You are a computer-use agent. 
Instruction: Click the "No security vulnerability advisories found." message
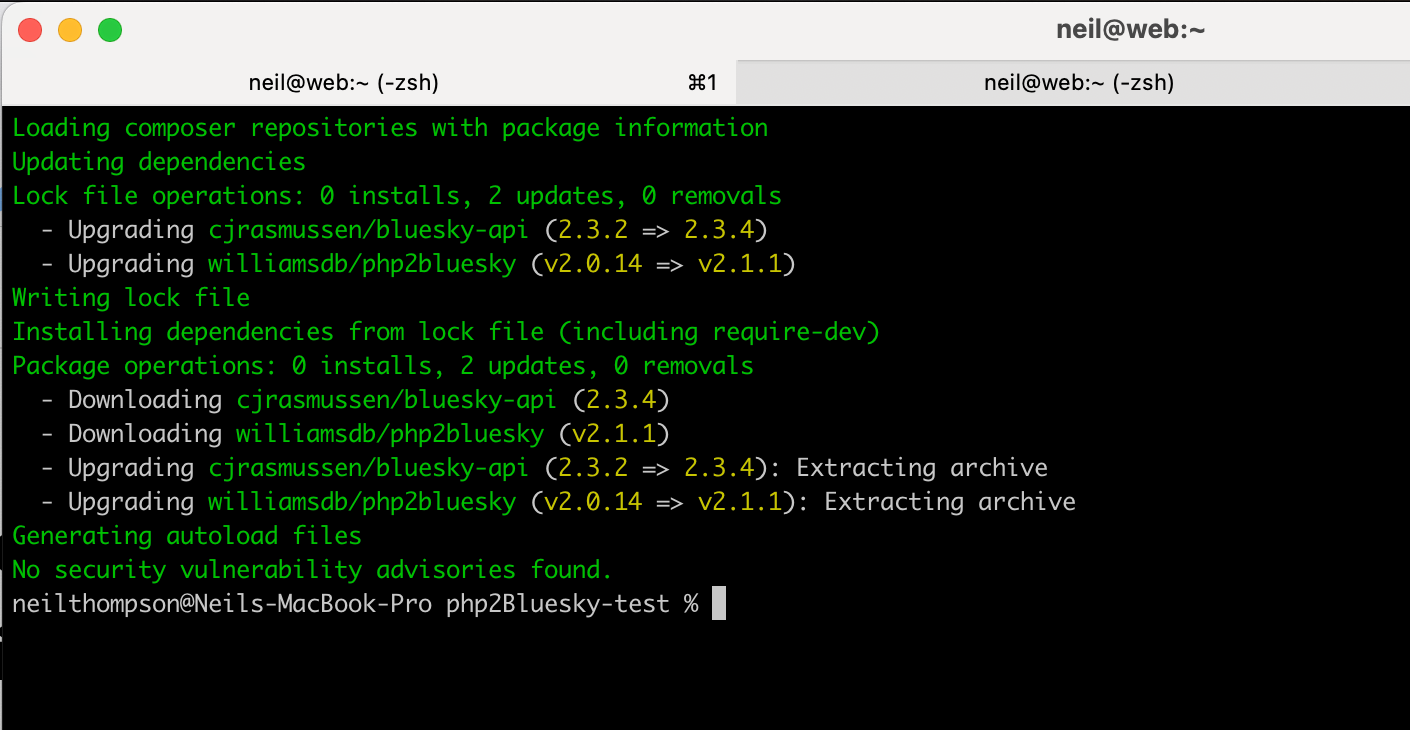[x=312, y=570]
